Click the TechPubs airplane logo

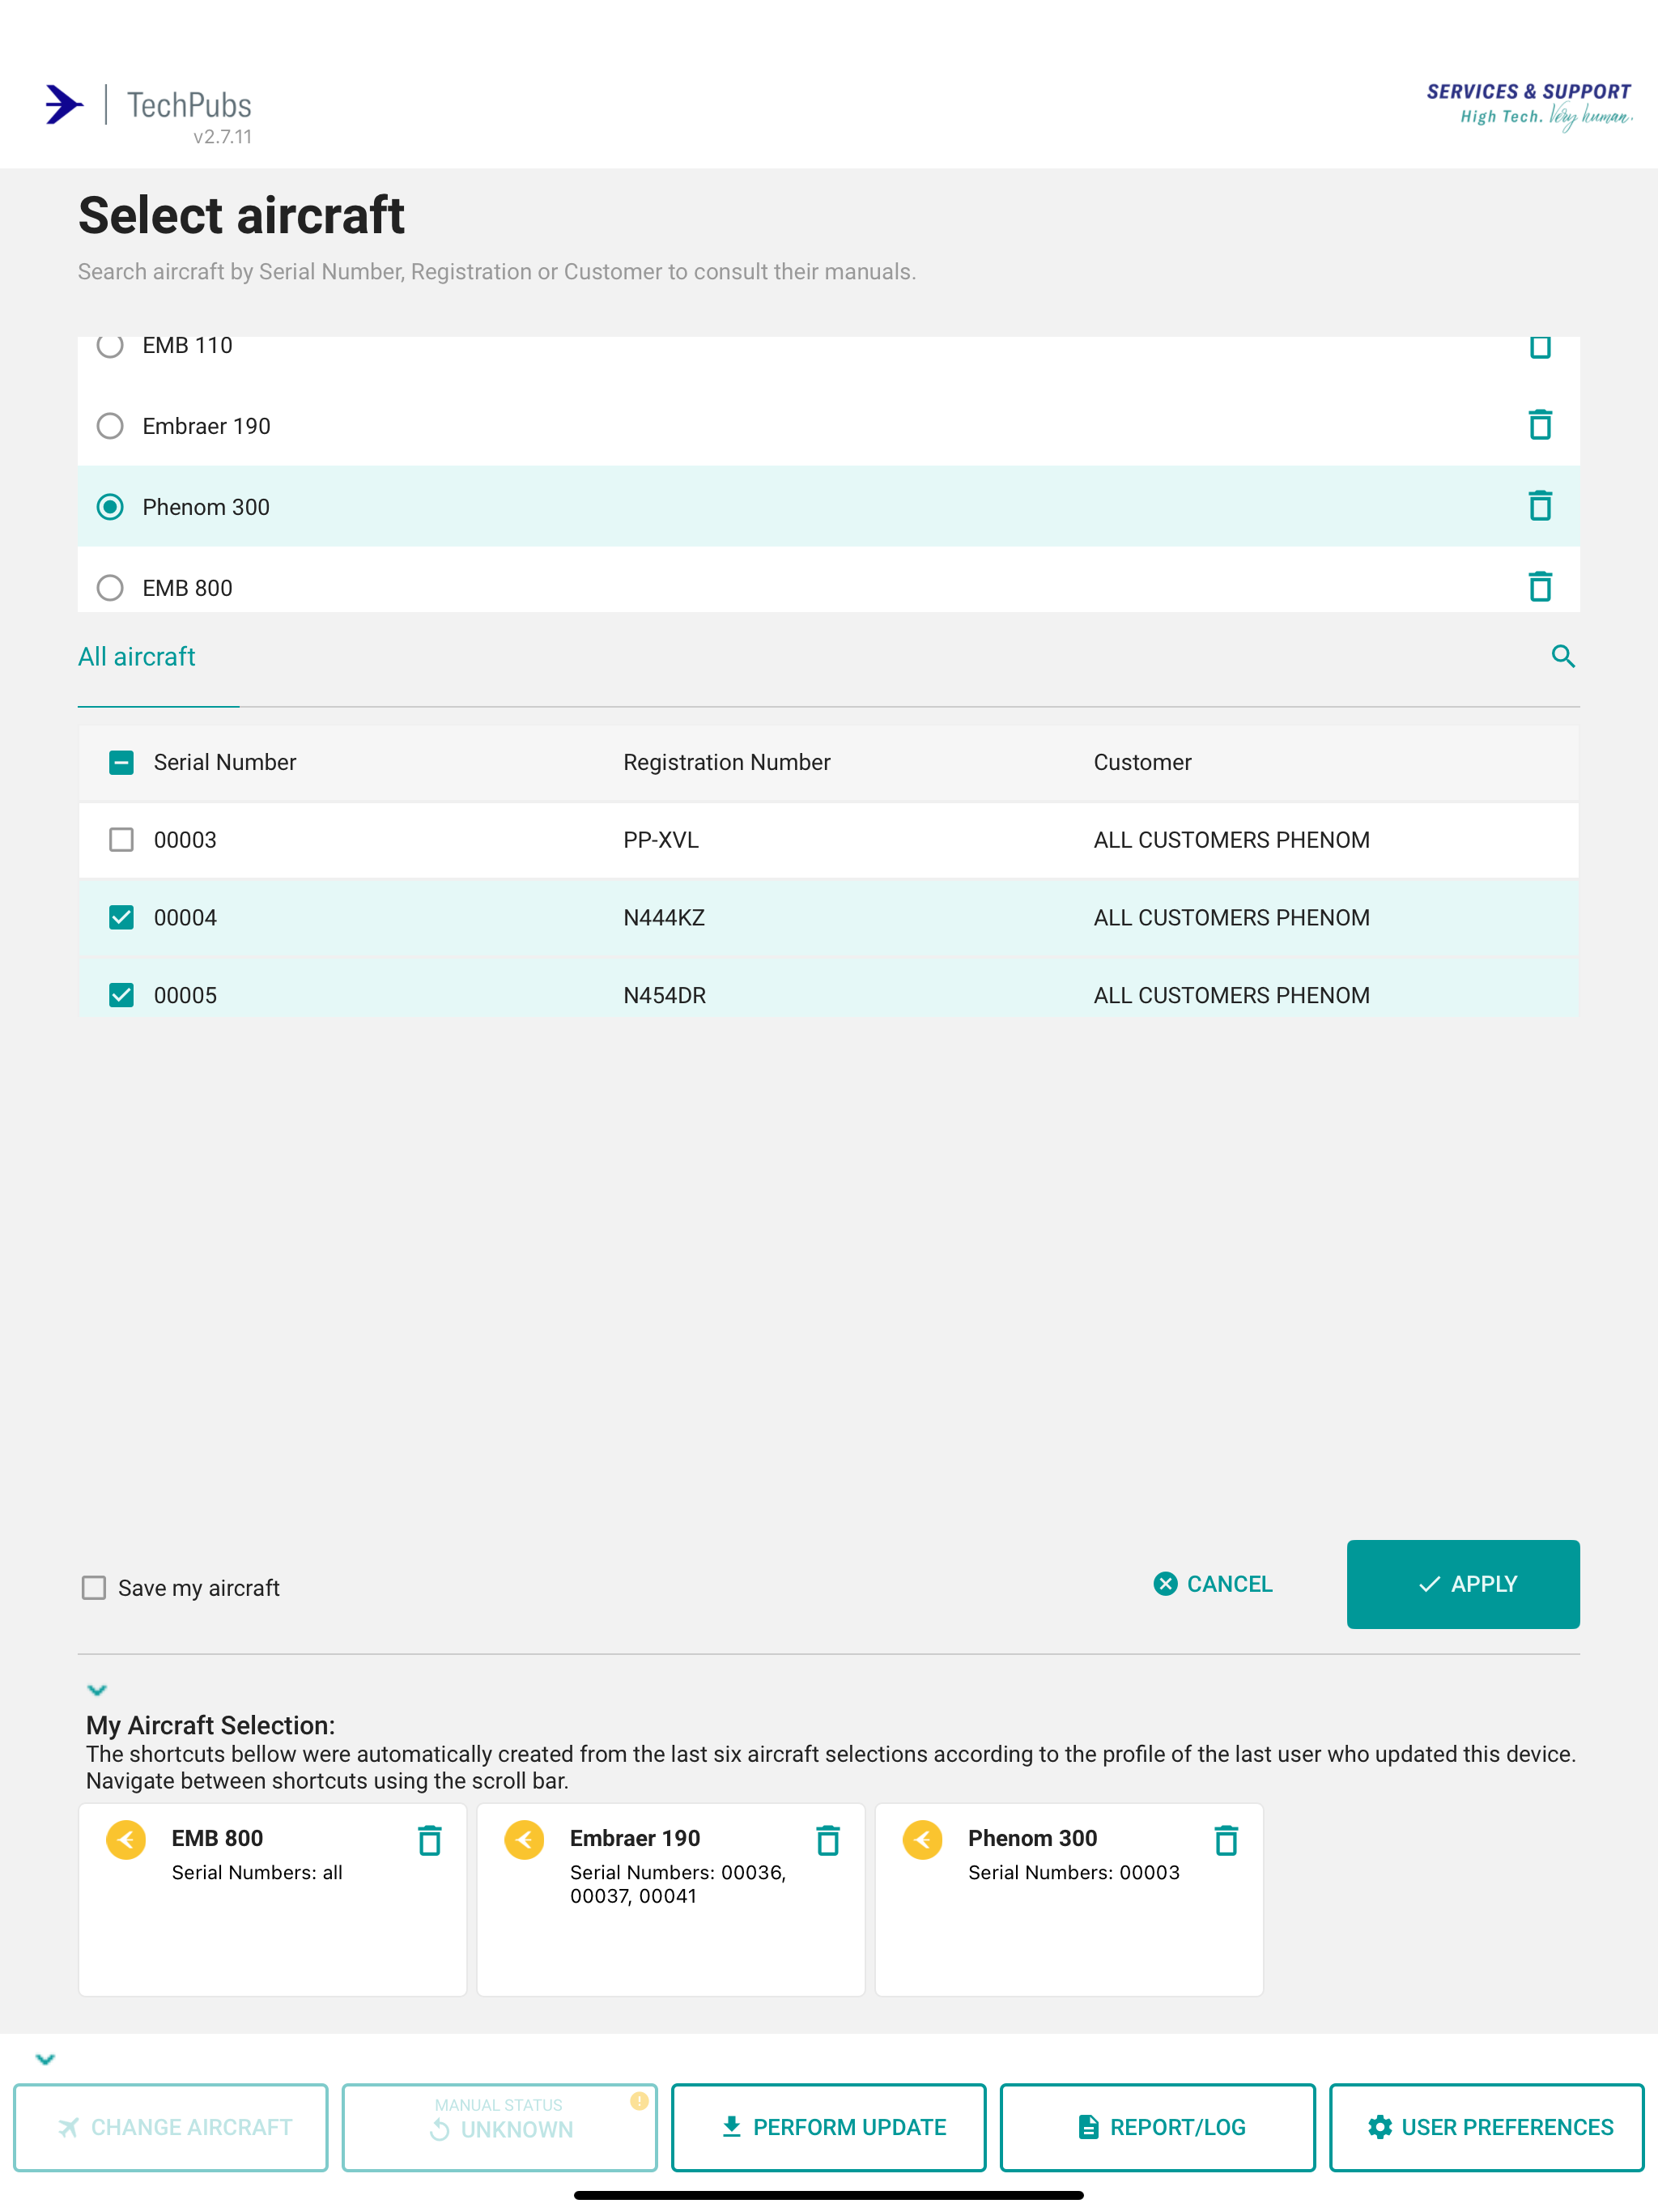(63, 104)
